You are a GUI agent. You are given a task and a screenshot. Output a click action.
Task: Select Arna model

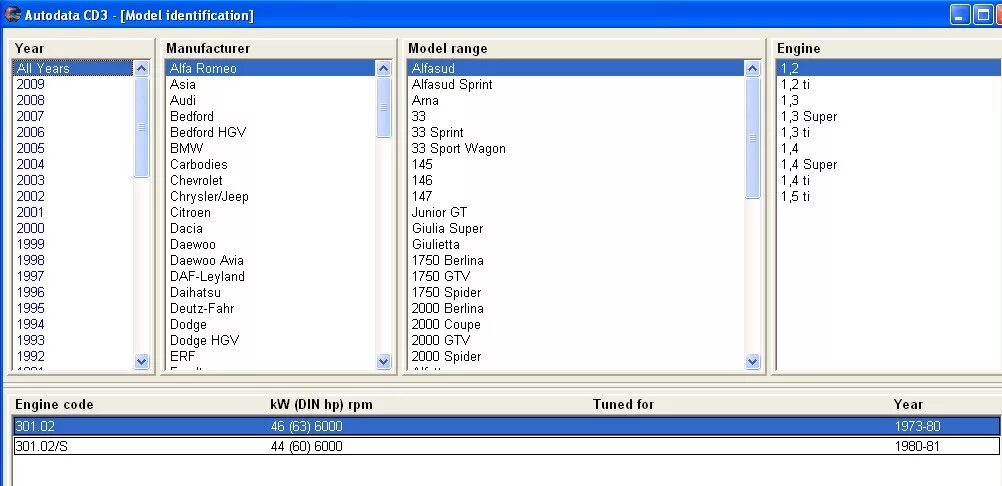pyautogui.click(x=425, y=100)
